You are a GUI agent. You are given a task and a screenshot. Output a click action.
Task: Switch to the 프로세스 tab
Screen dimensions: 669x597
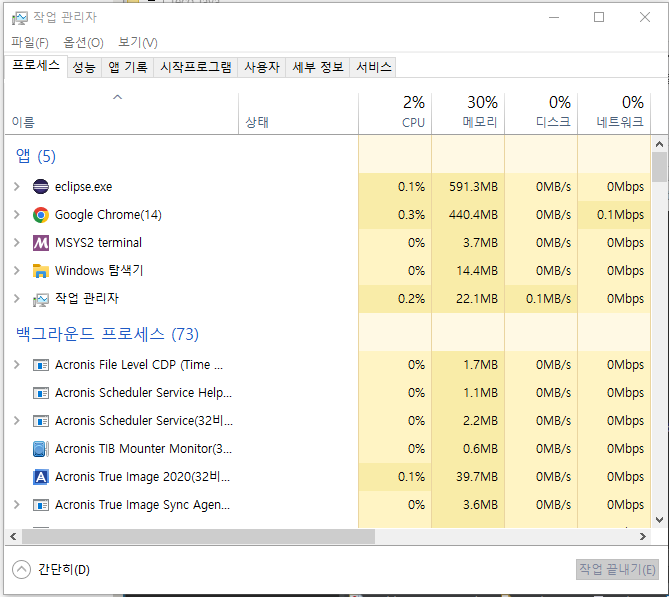click(x=36, y=66)
